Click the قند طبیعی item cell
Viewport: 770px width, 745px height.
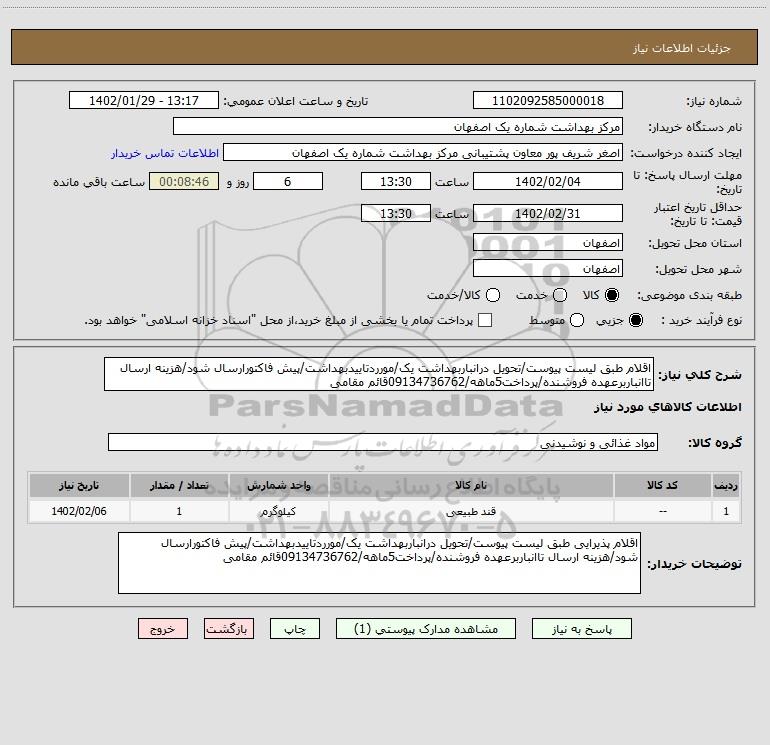(x=471, y=511)
